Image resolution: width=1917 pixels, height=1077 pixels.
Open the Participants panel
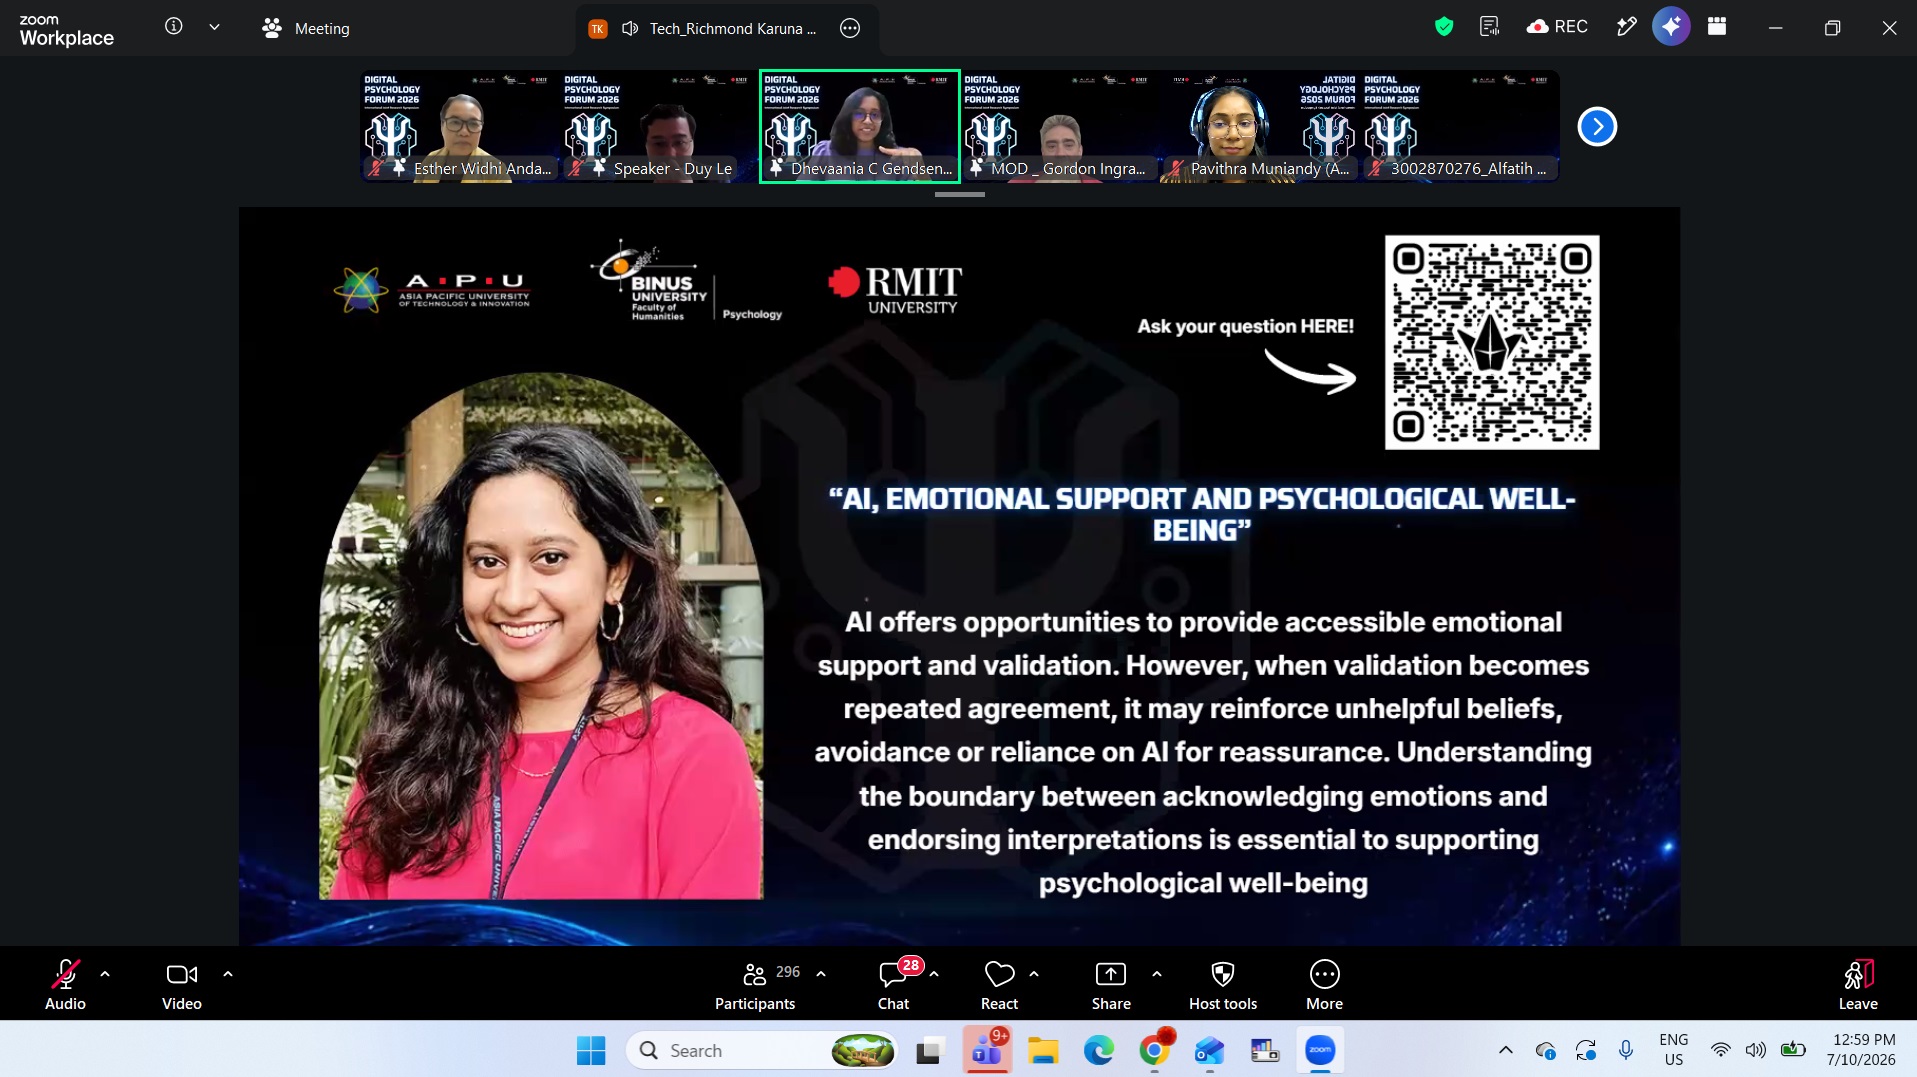(756, 985)
